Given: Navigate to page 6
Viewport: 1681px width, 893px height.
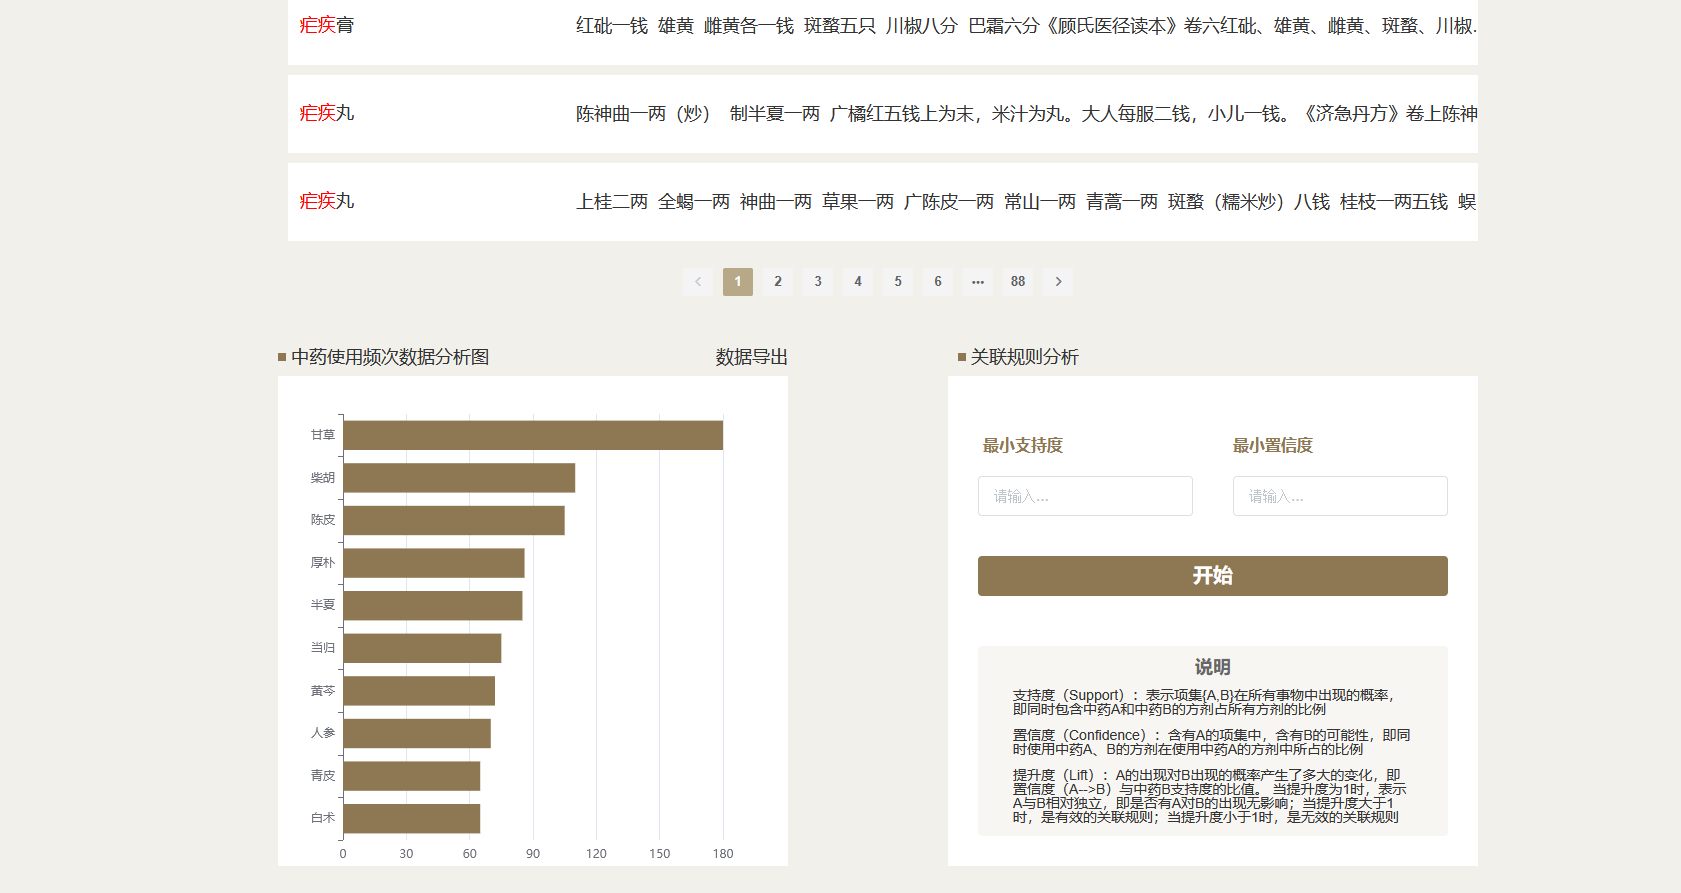Looking at the screenshot, I should click(x=938, y=282).
